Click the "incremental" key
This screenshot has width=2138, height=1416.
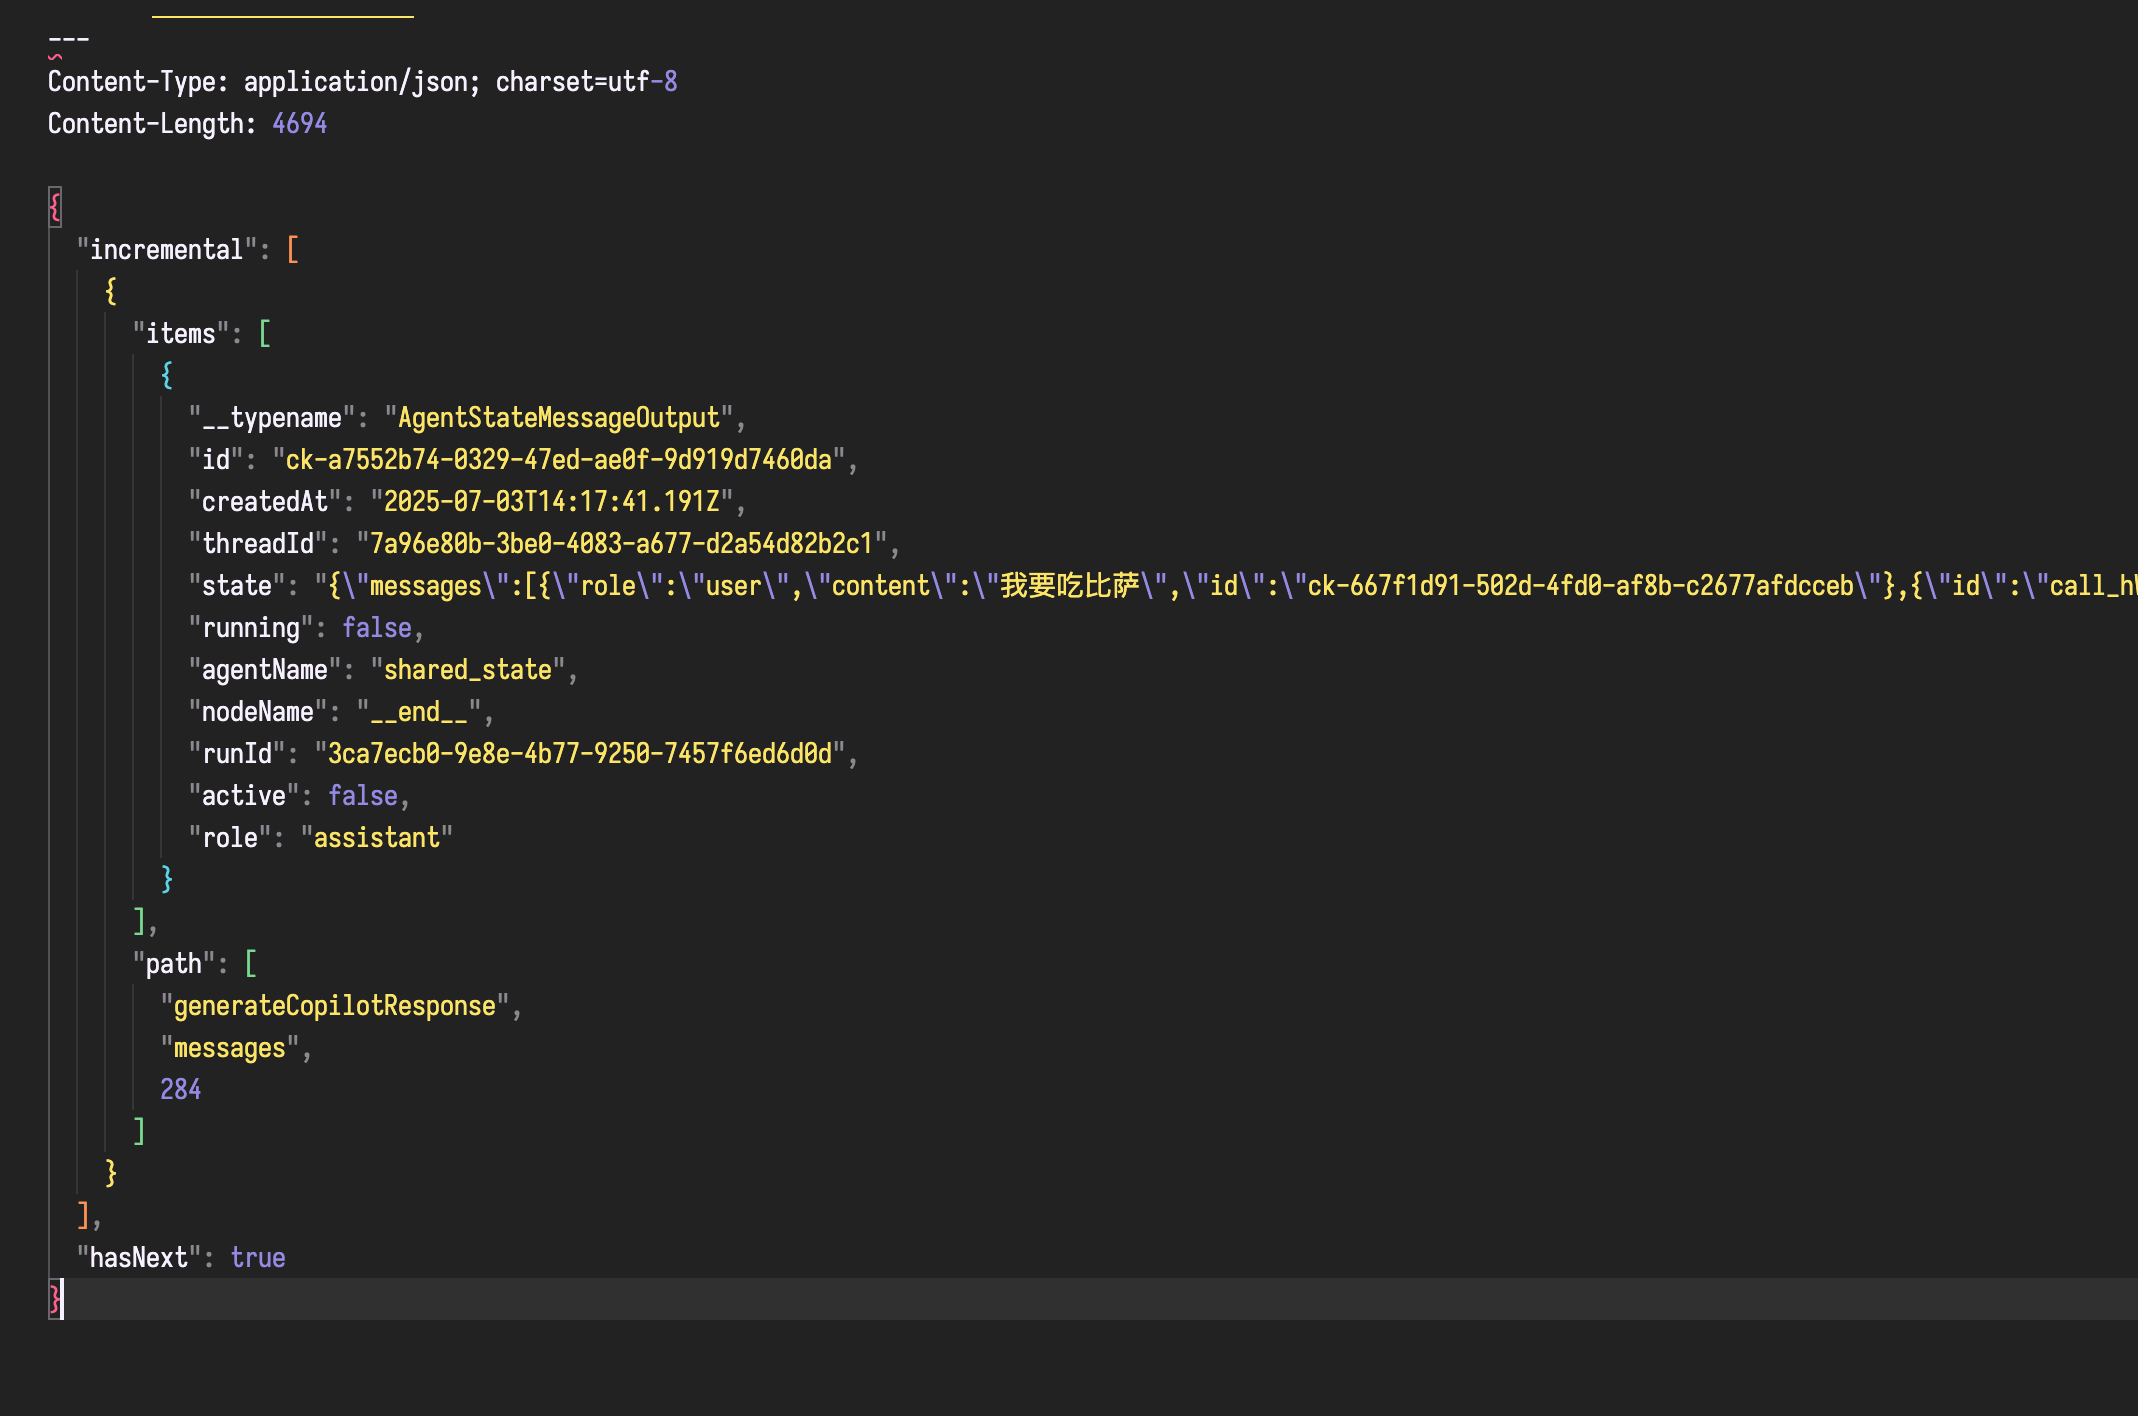[x=166, y=250]
